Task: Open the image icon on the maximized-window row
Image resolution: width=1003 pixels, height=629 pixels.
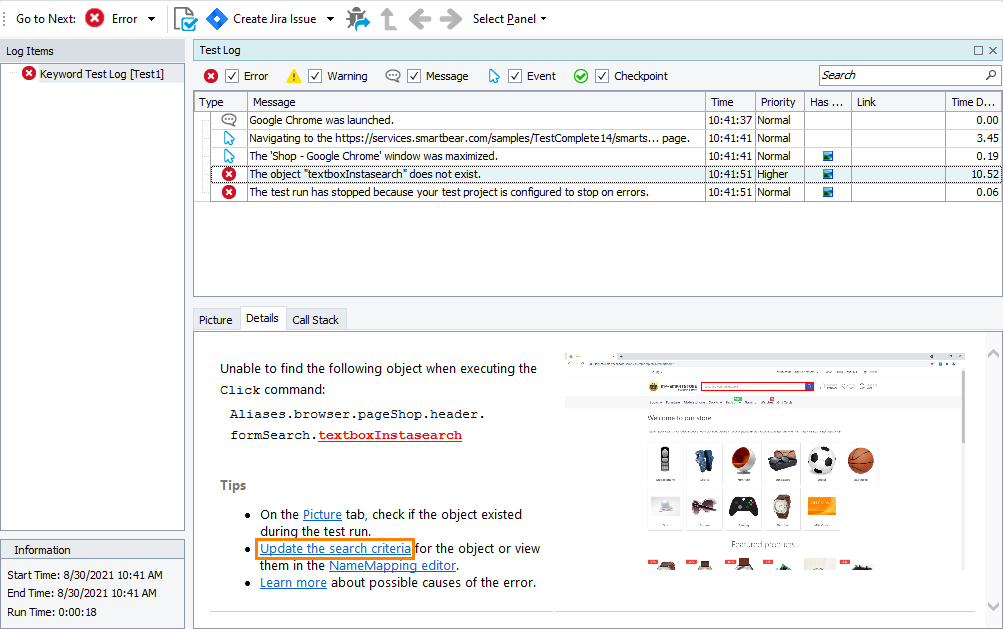Action: [827, 156]
